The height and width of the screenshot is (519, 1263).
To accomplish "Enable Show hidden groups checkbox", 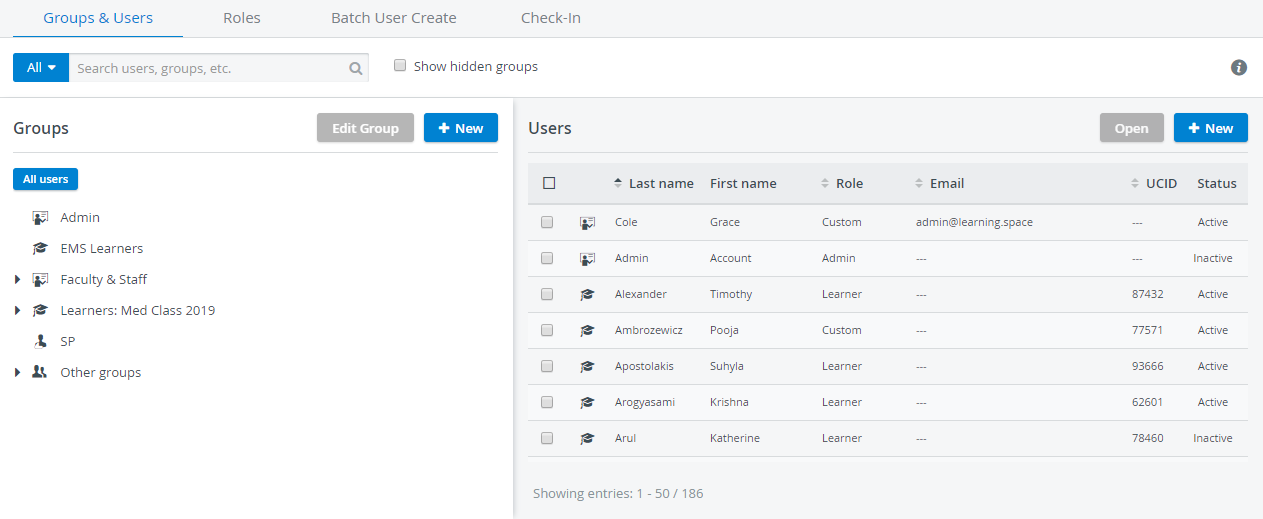I will pos(400,66).
